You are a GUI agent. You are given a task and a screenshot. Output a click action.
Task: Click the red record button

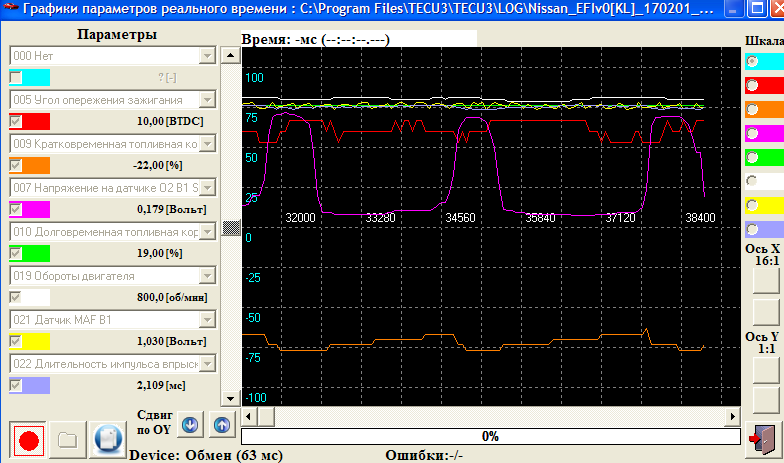pos(28,440)
